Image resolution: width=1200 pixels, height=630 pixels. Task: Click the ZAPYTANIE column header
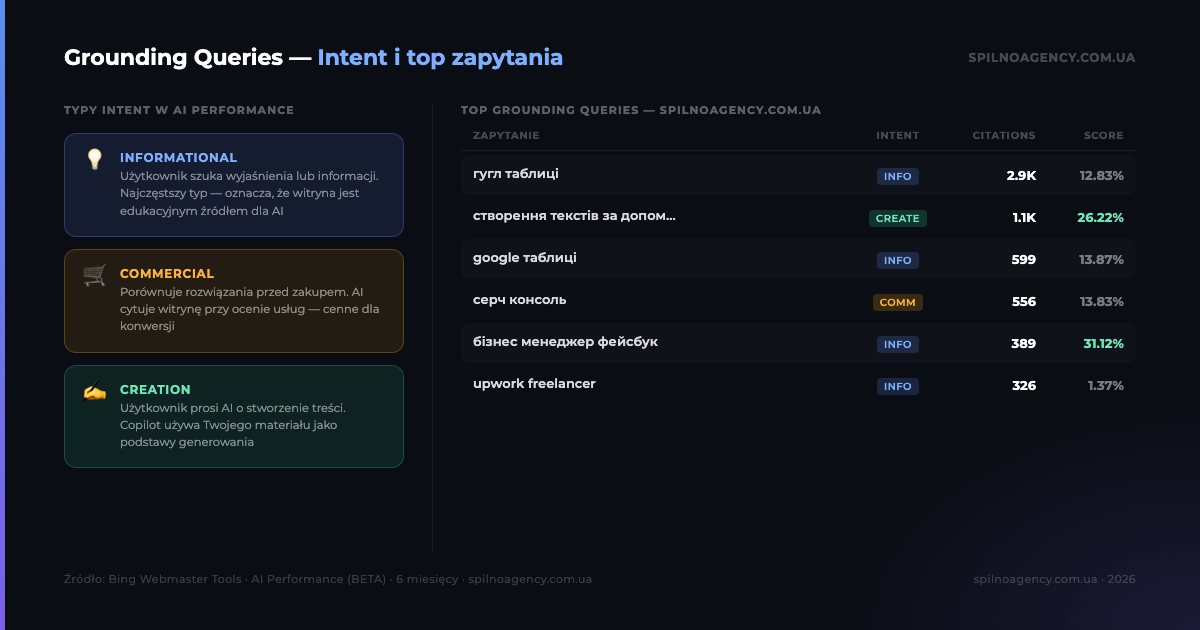(506, 136)
